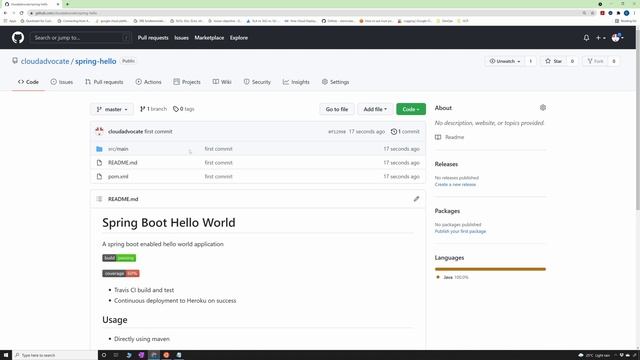Open Pull requests in top navigation
Viewport: 640px width, 360px height.
[x=153, y=38]
